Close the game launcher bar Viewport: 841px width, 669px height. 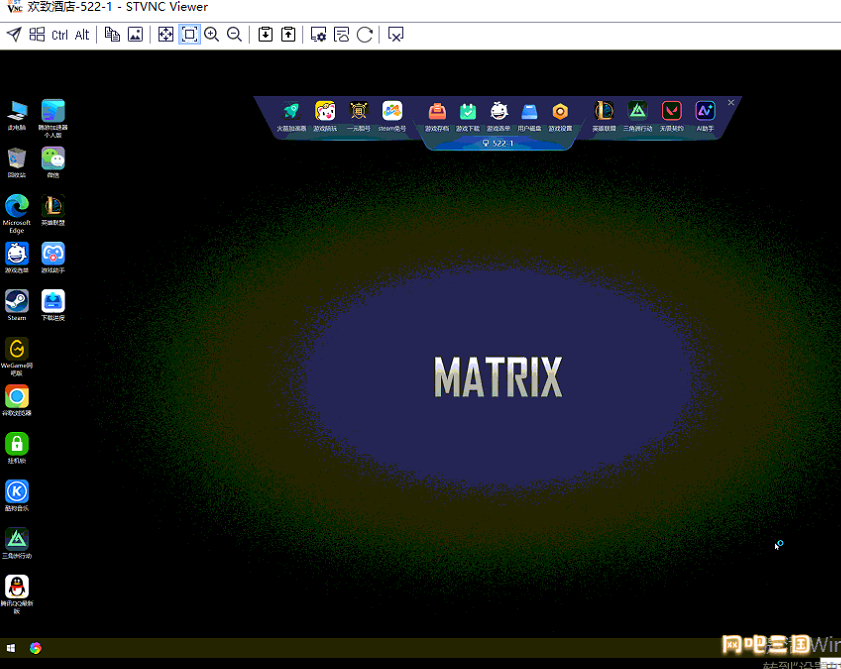[731, 102]
